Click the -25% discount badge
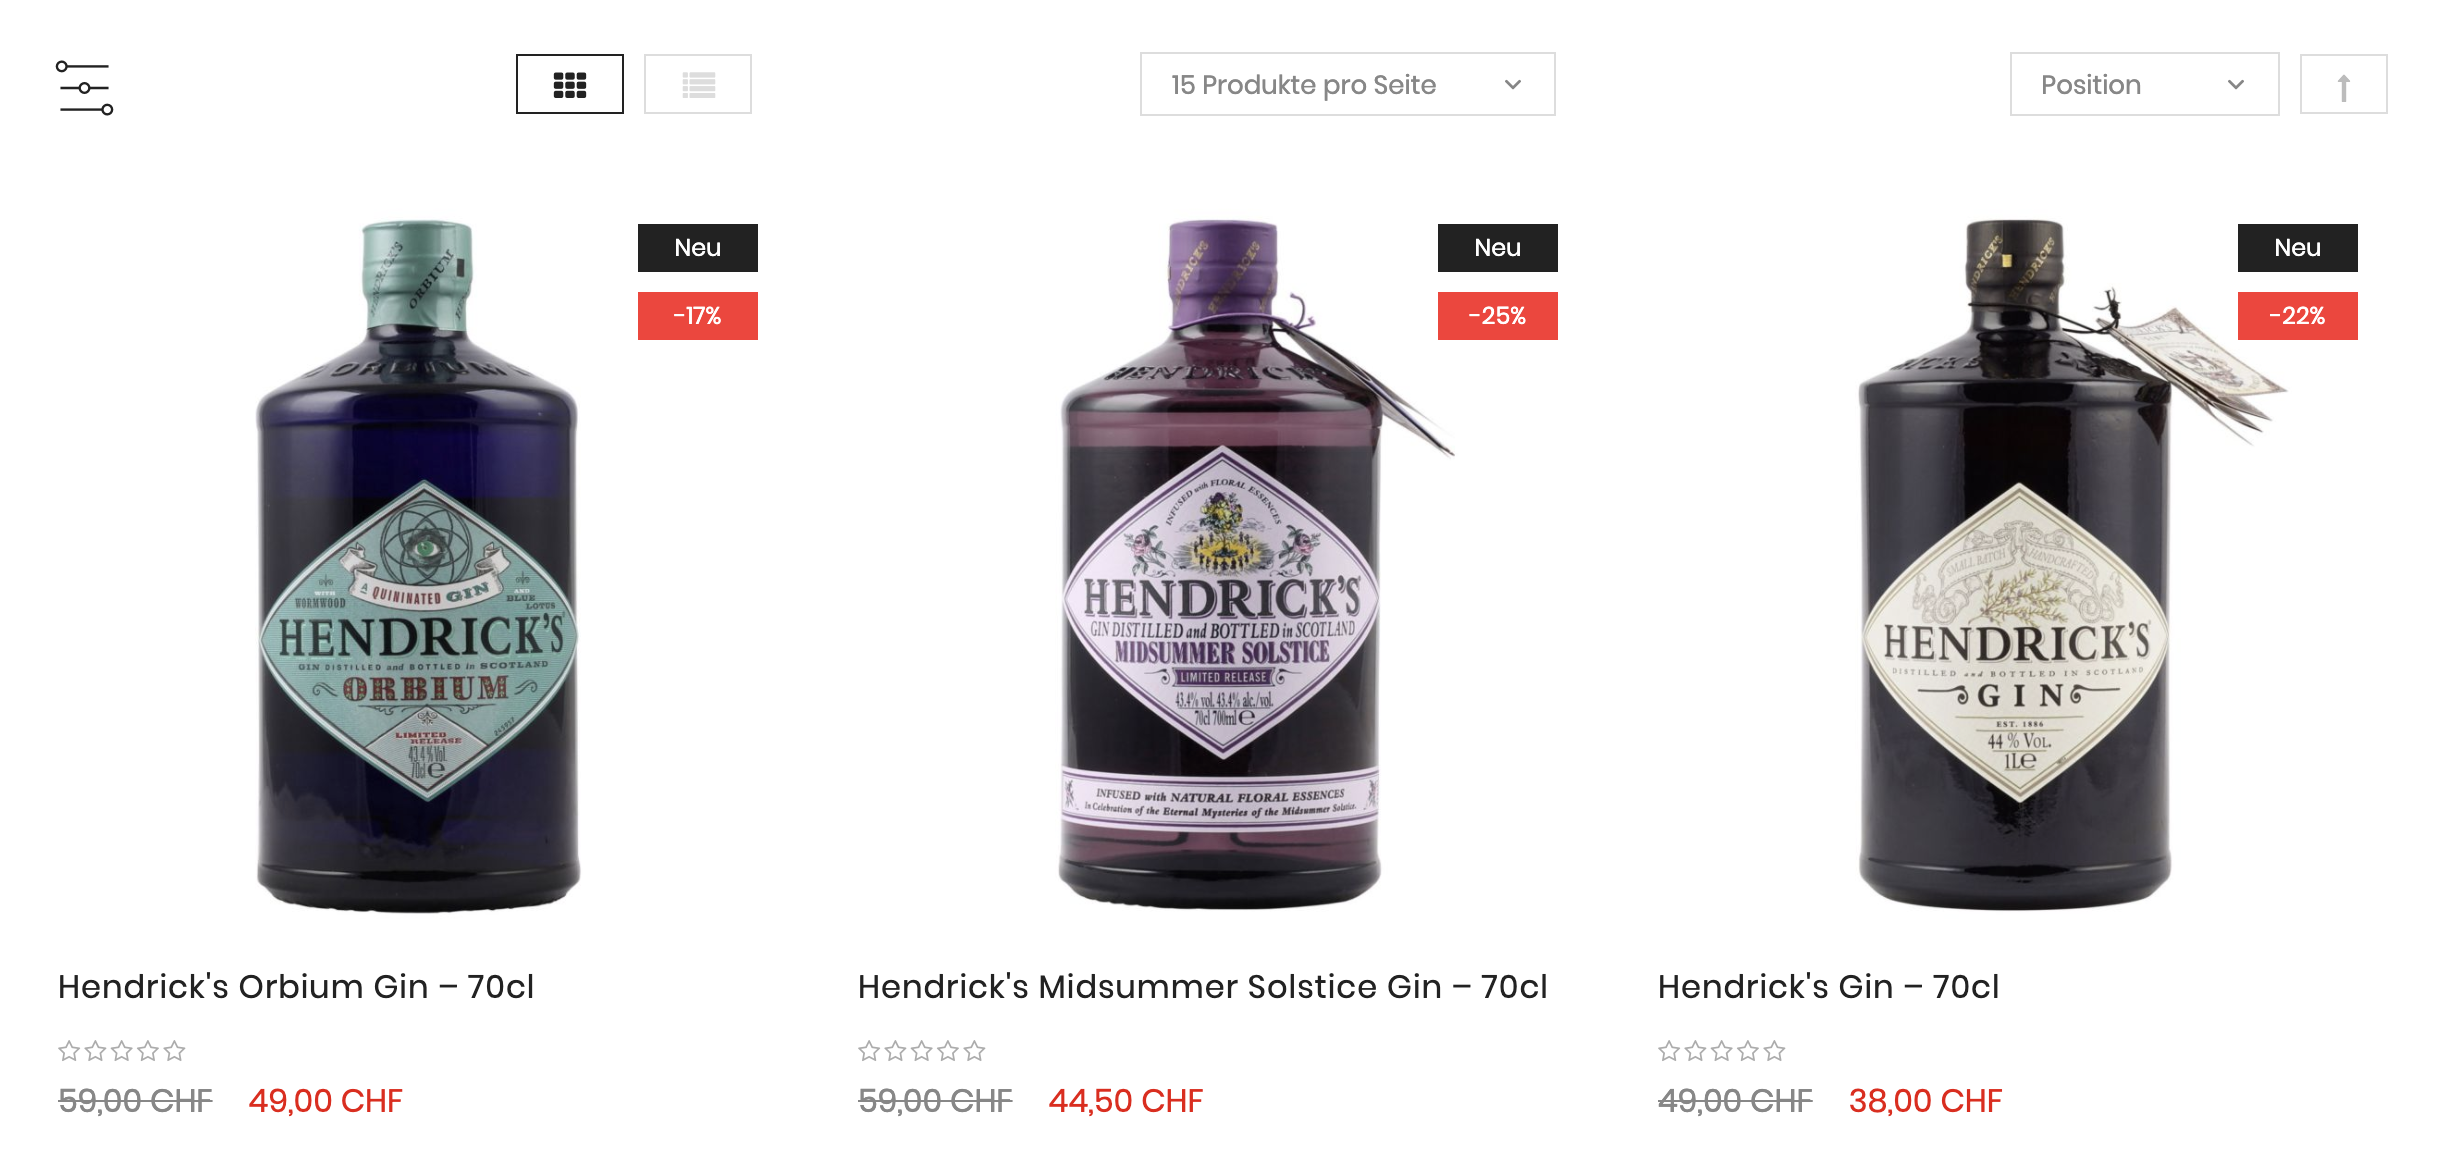This screenshot has width=2442, height=1168. tap(1497, 316)
